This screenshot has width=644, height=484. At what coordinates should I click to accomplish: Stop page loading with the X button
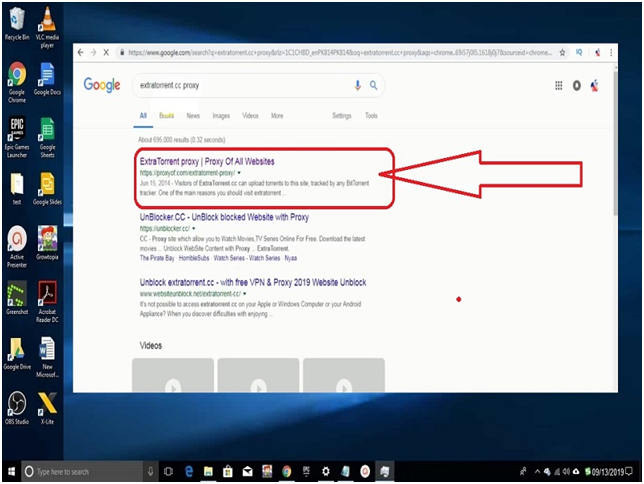pos(106,53)
